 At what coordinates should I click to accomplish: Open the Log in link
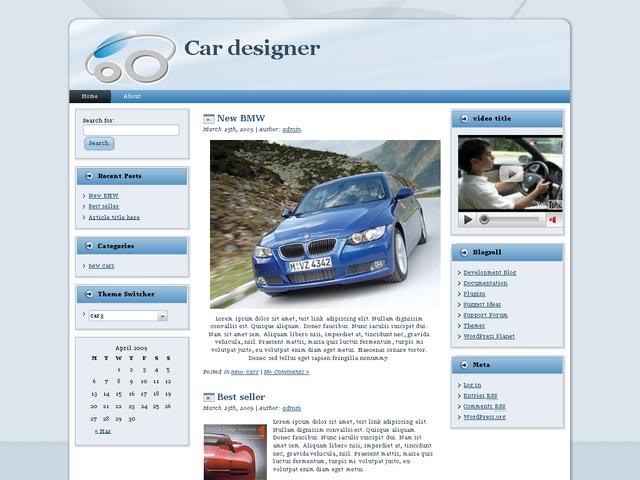click(x=472, y=385)
